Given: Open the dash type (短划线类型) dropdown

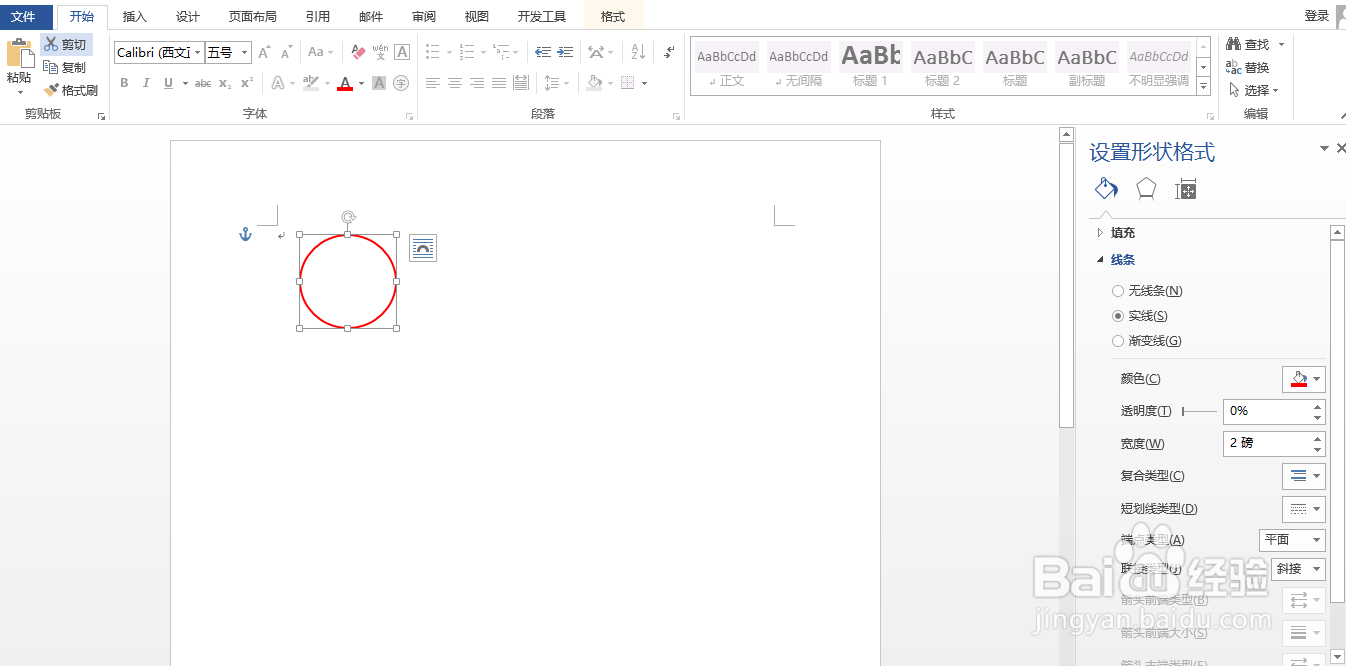Looking at the screenshot, I should (x=1304, y=509).
